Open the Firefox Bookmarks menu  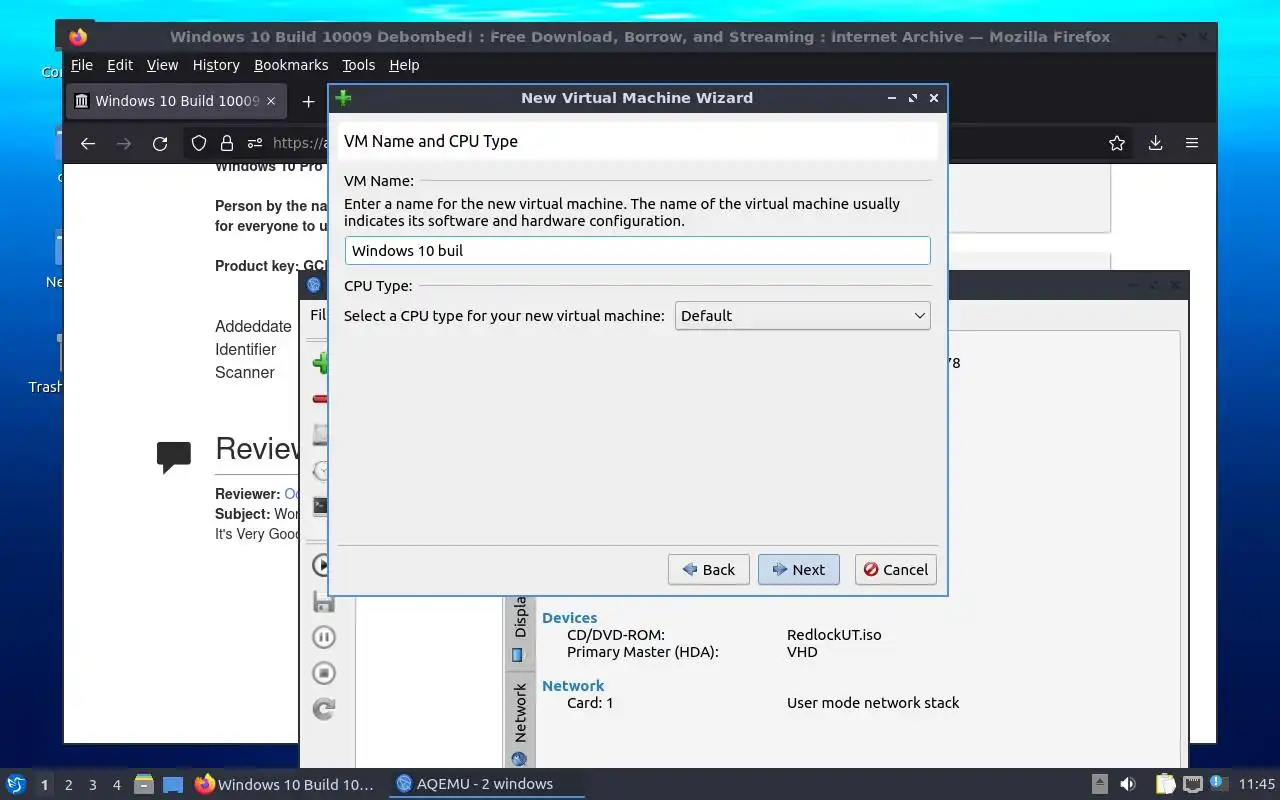pyautogui.click(x=291, y=65)
